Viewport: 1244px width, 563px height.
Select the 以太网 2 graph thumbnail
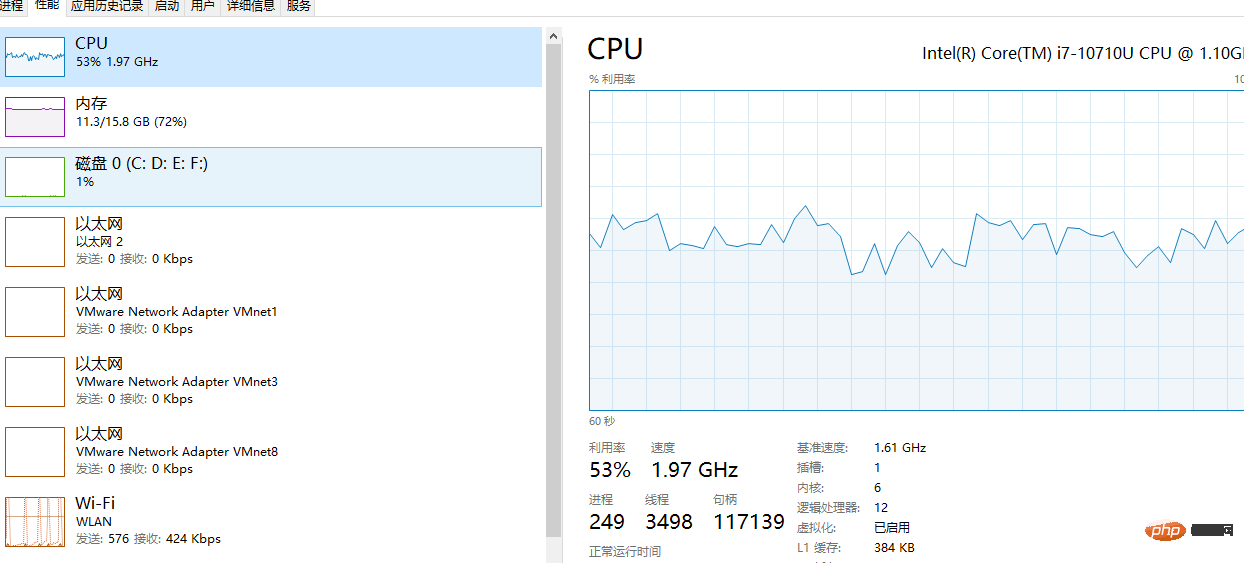pos(35,241)
